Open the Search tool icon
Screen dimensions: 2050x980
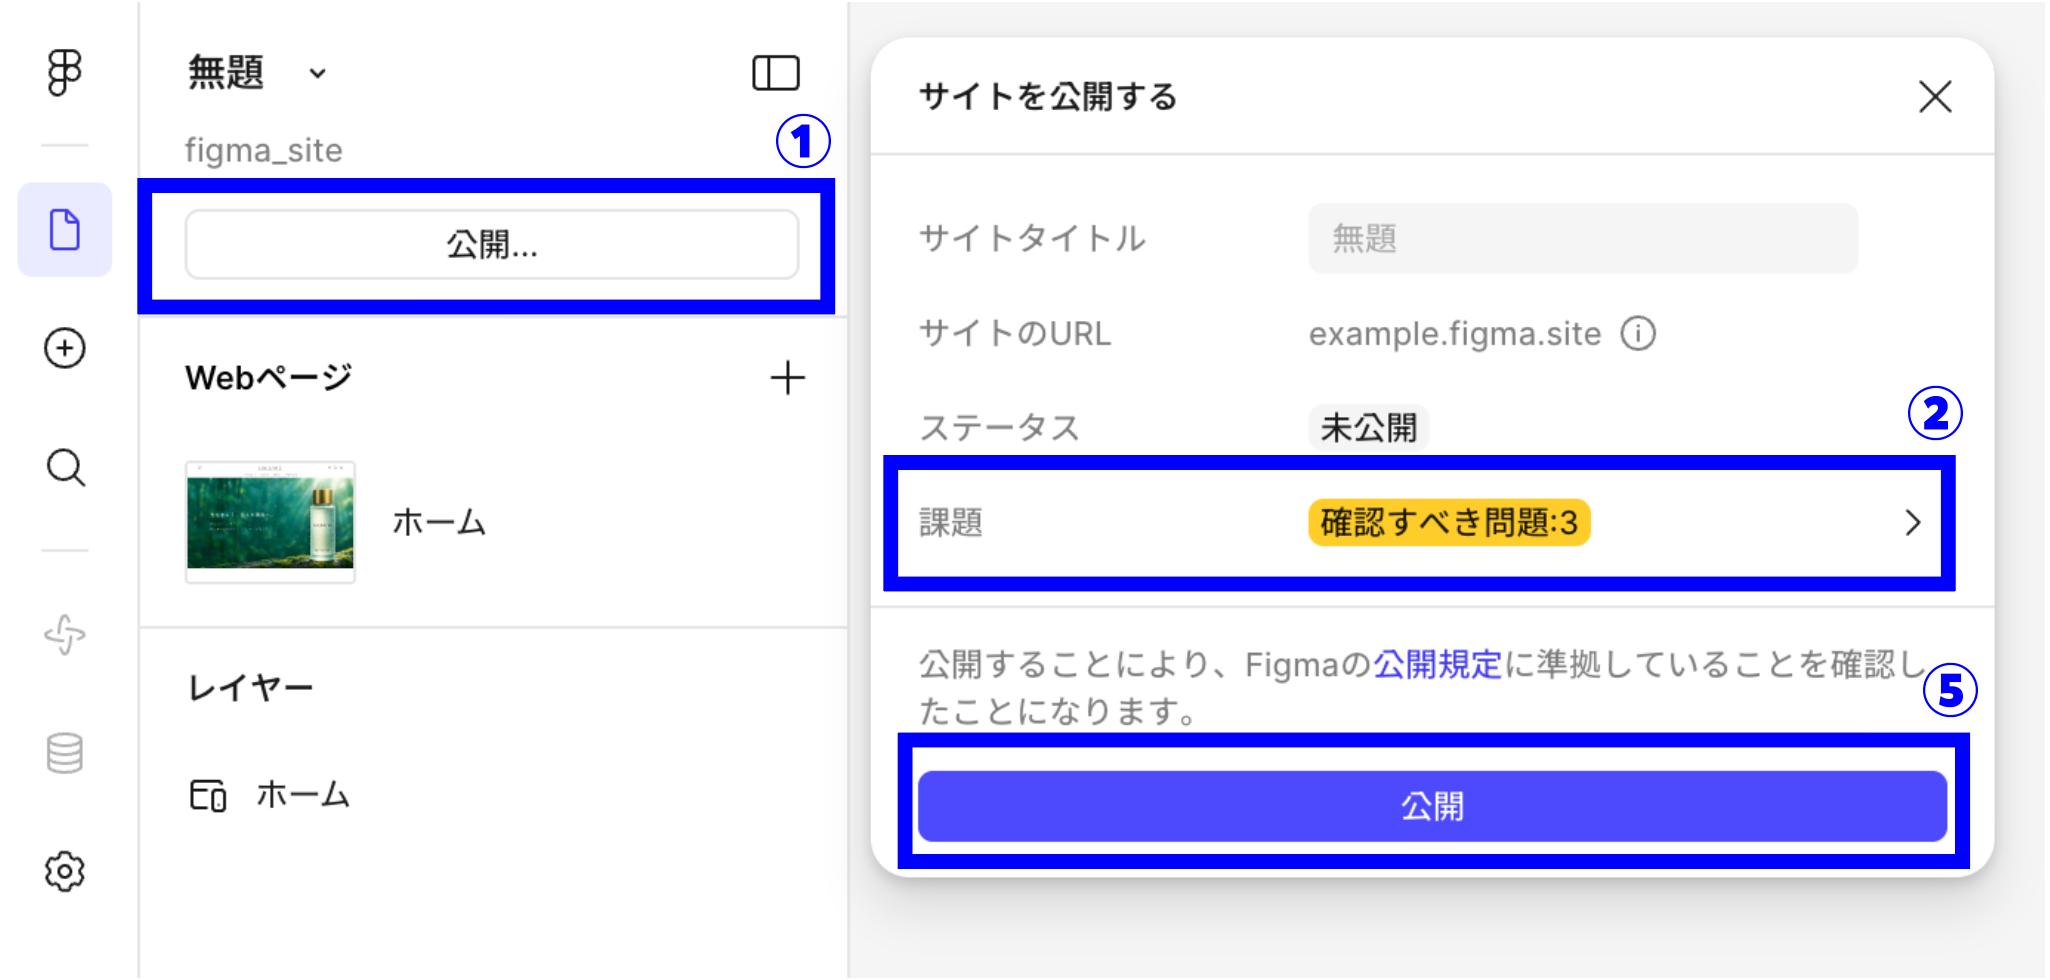tap(64, 468)
